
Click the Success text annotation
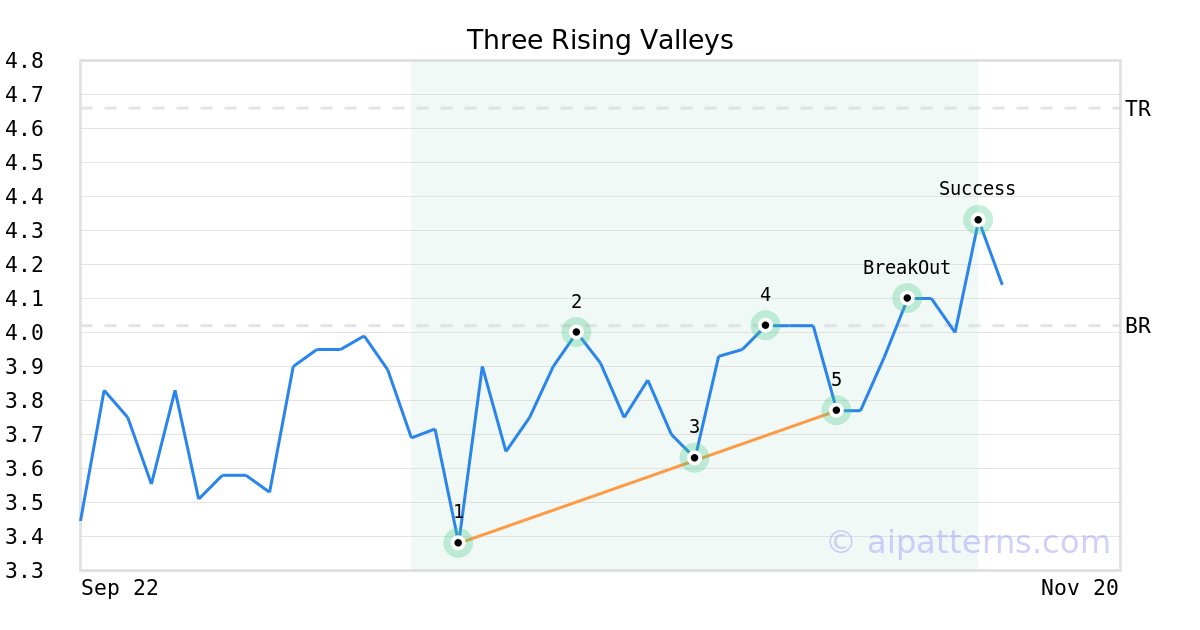click(x=977, y=189)
